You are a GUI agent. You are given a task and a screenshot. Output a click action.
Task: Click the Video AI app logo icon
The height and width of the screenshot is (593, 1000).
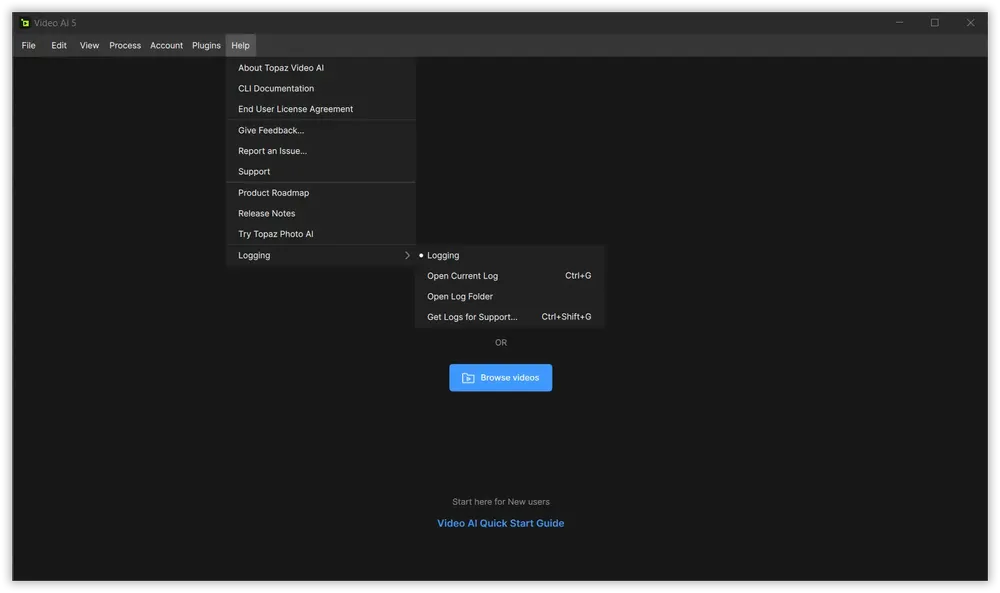coord(24,23)
